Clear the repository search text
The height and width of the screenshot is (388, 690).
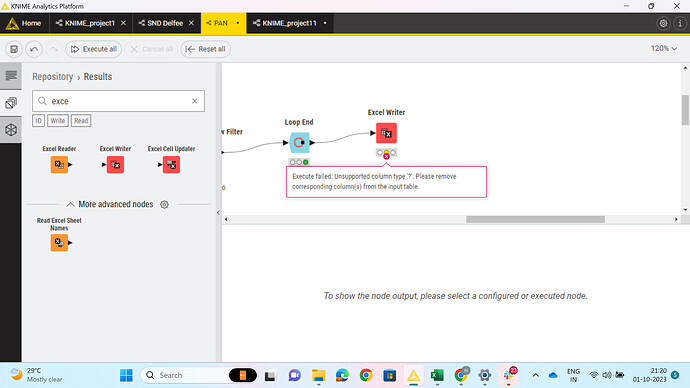tap(195, 101)
